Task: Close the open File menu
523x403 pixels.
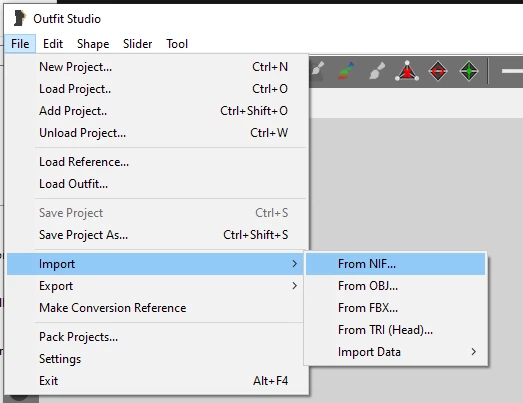Action: point(20,44)
